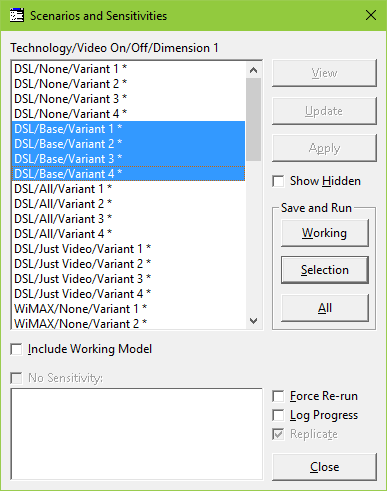This screenshot has height=491, width=387.
Task: Click the empty sensitivity list box
Action: [x=137, y=434]
